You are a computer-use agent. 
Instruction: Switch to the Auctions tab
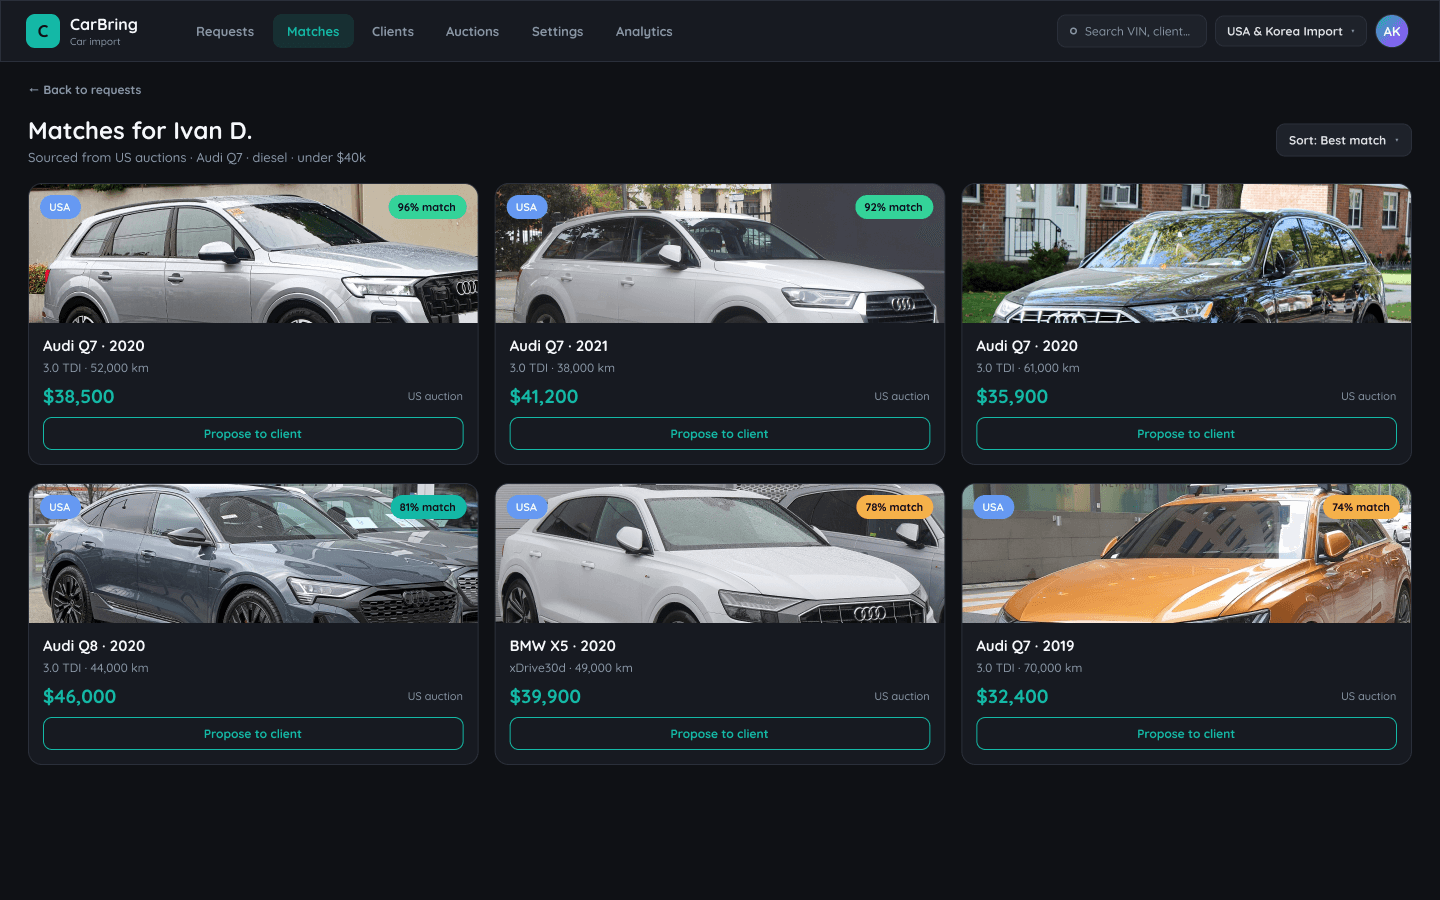[472, 31]
